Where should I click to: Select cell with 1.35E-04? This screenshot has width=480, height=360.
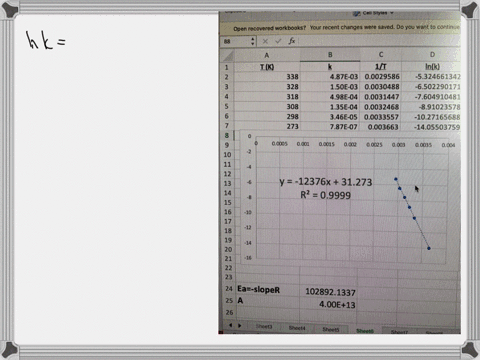(x=330, y=107)
